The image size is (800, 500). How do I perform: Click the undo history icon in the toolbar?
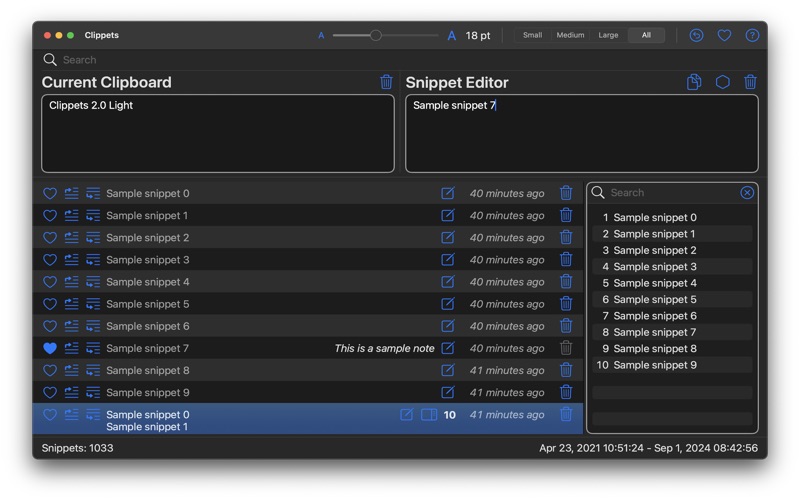[696, 35]
